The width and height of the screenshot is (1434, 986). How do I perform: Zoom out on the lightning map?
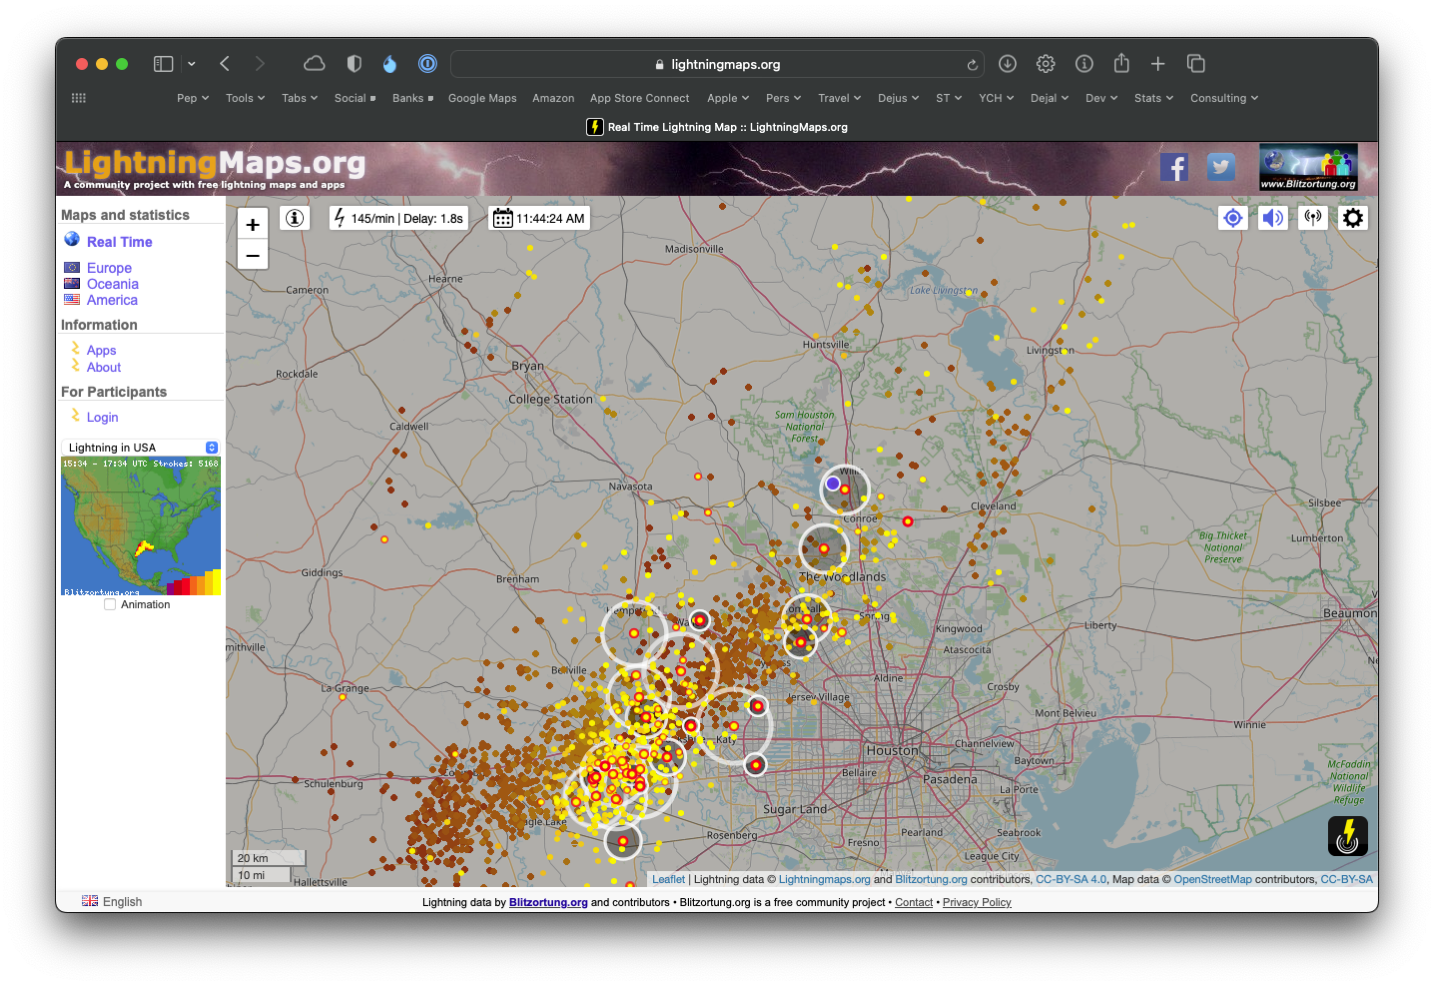click(253, 256)
